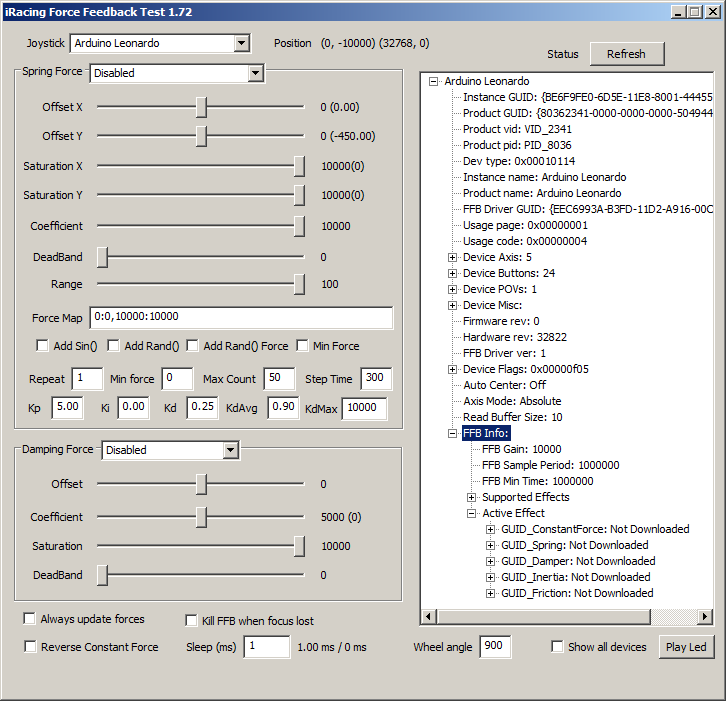Image resolution: width=726 pixels, height=701 pixels.
Task: Click the Kp value field
Action: click(x=68, y=407)
